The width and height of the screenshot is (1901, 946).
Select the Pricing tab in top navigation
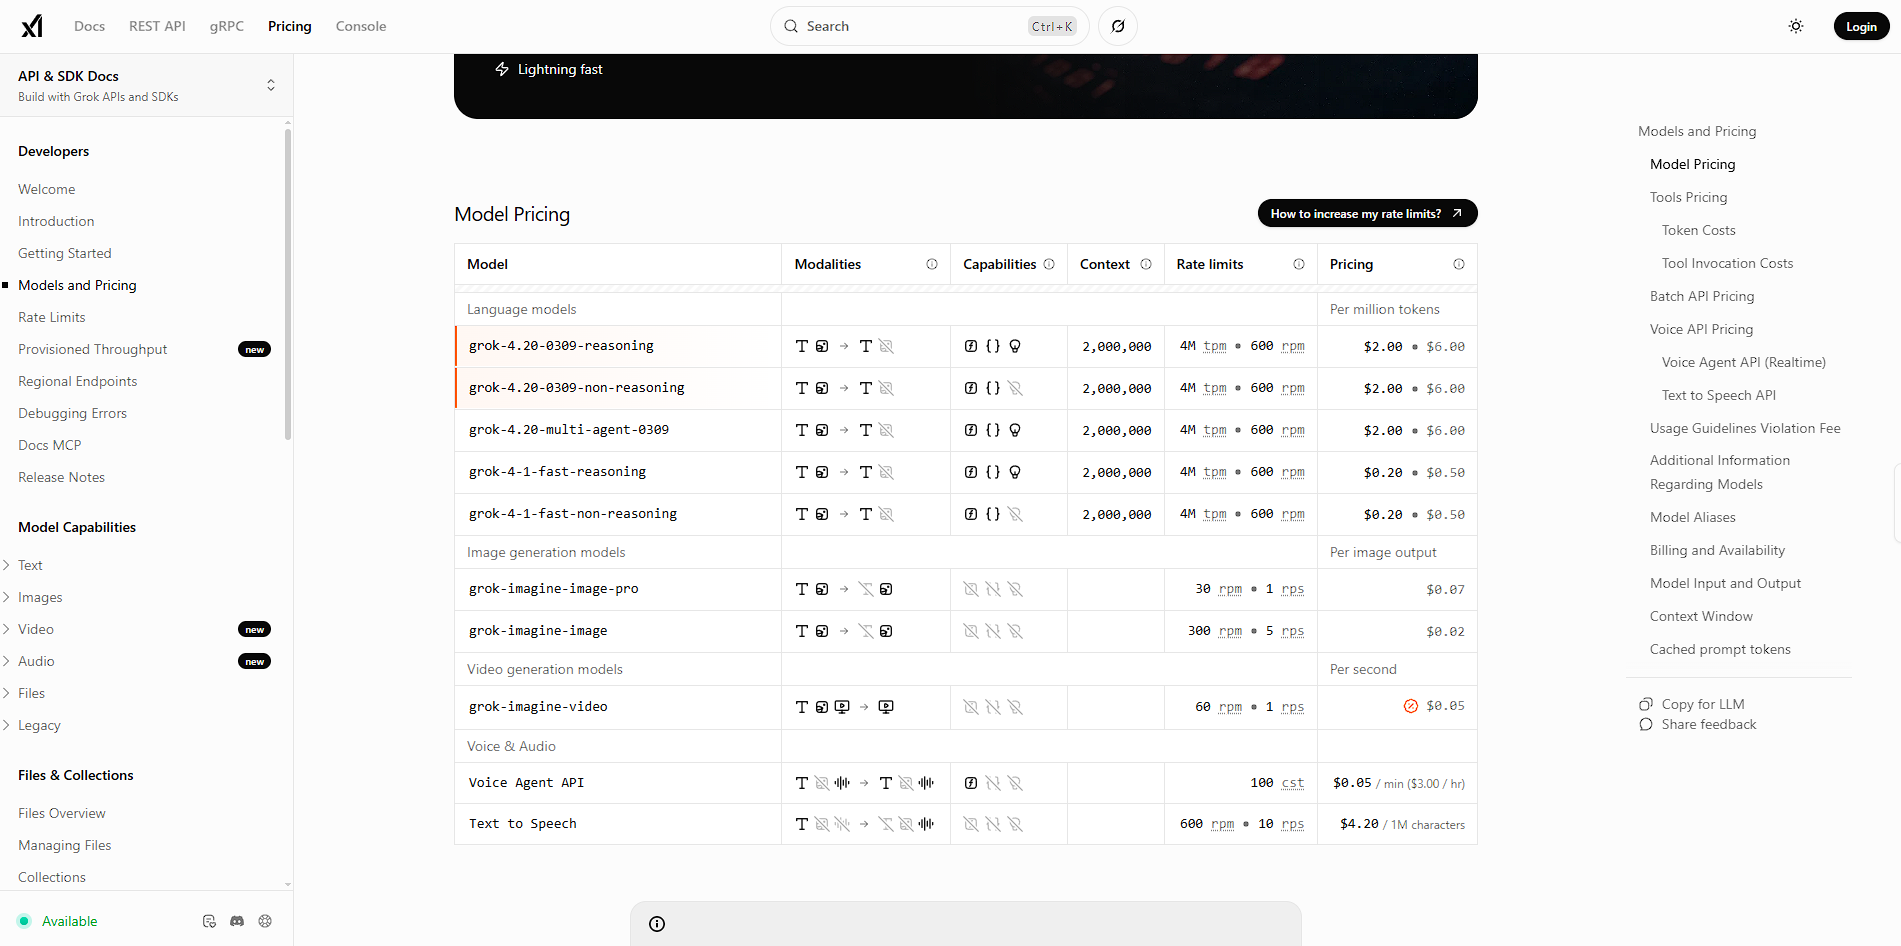tap(290, 26)
